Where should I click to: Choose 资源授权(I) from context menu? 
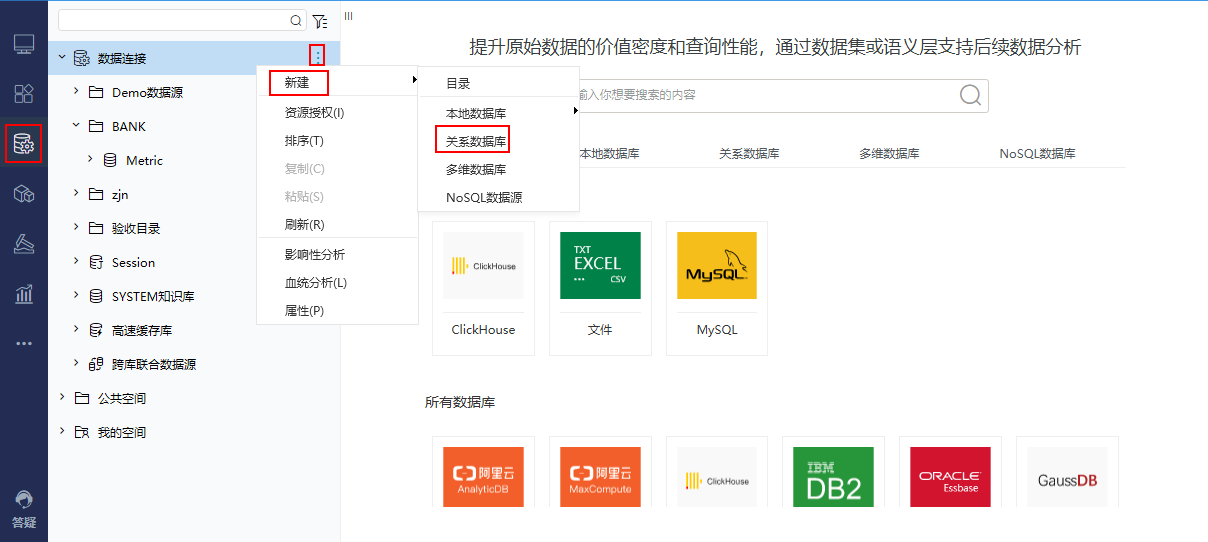pos(337,113)
